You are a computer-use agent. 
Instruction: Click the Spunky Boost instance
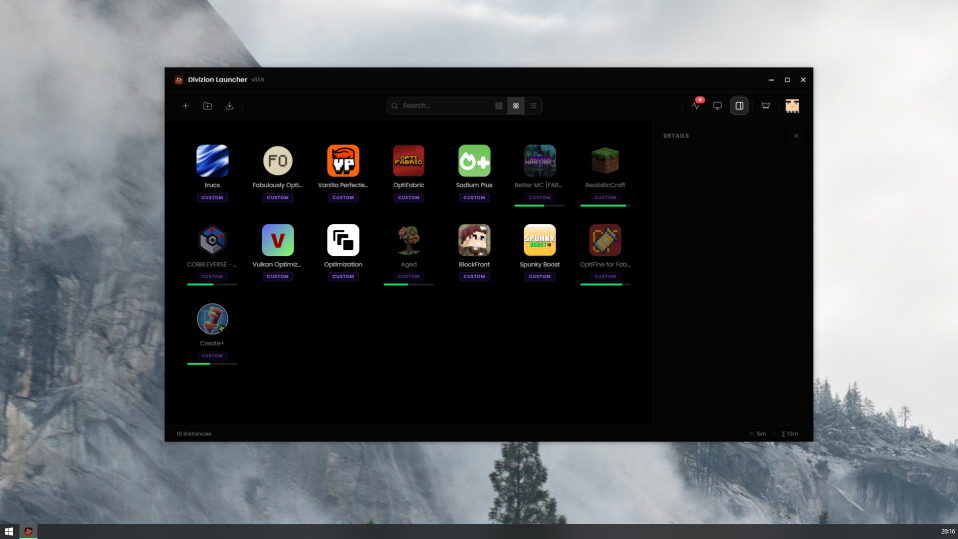pyautogui.click(x=540, y=240)
